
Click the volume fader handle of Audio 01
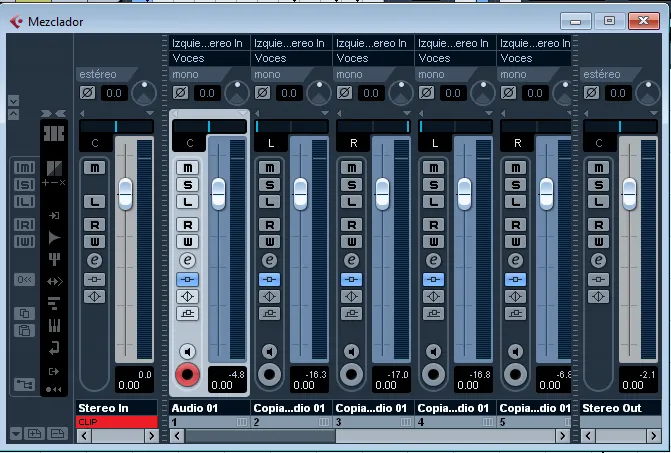(218, 192)
